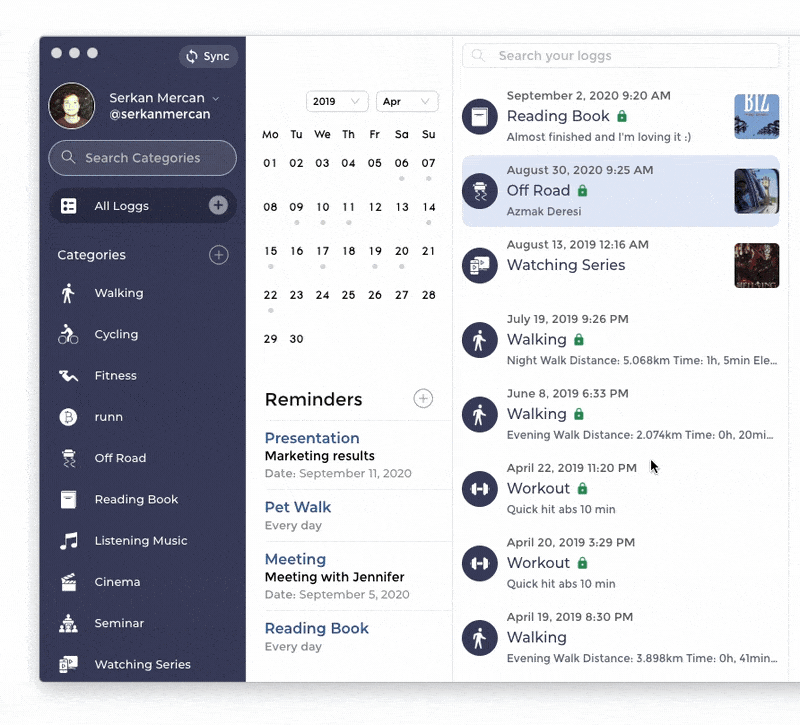The width and height of the screenshot is (800, 725).
Task: Select calendar day 30
Action: coord(296,339)
